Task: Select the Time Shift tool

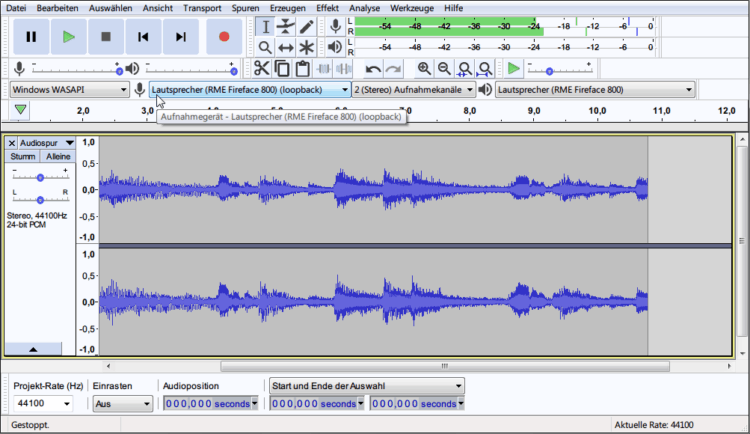Action: 286,47
